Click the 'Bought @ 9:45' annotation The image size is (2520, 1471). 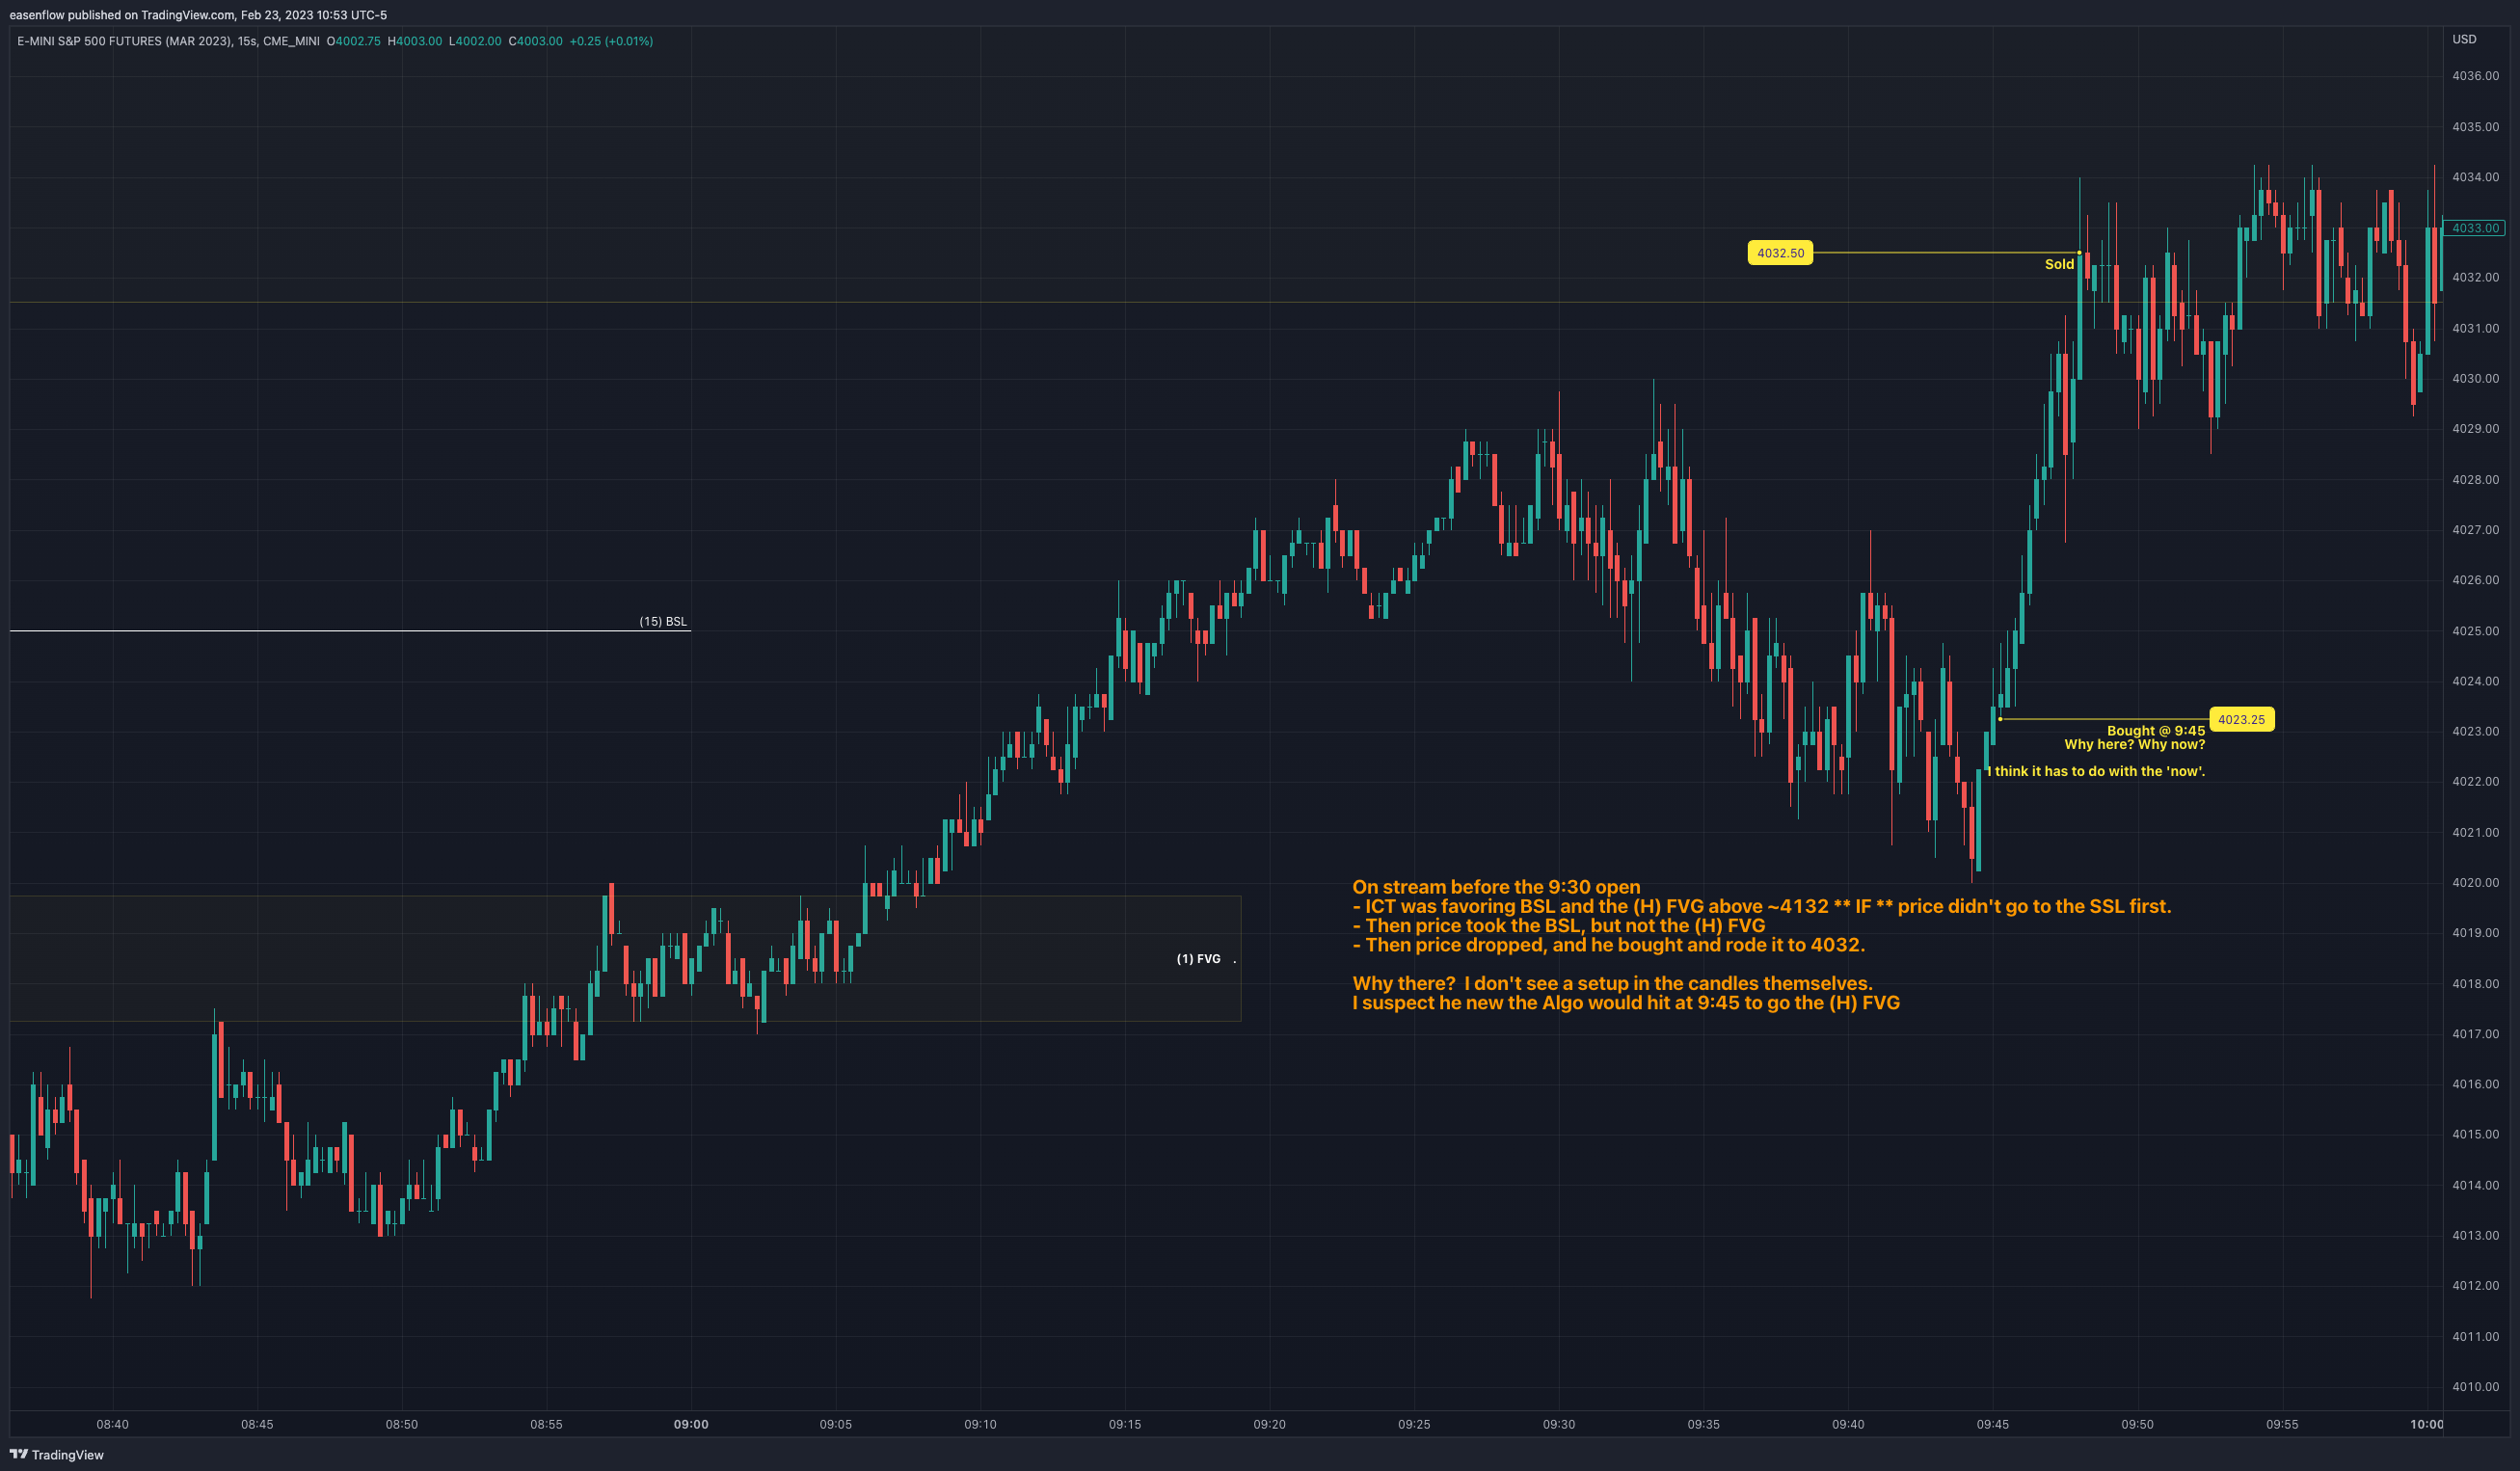(2155, 731)
